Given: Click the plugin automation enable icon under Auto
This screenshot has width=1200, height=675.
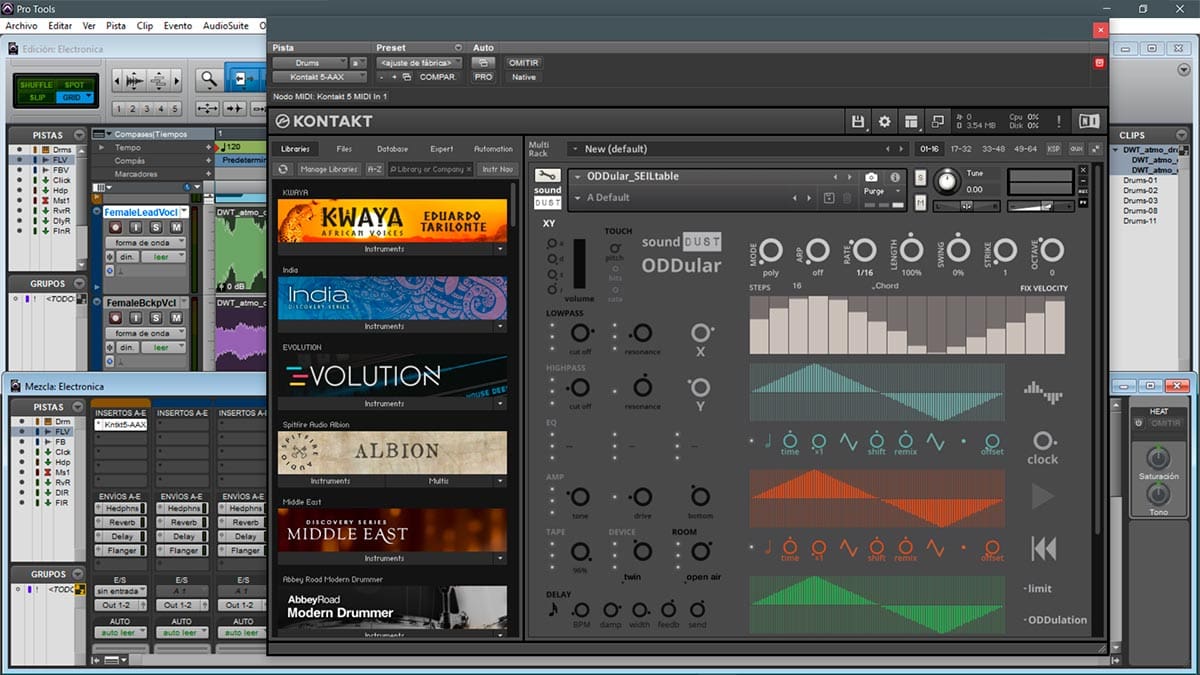Looking at the screenshot, I should (x=483, y=63).
